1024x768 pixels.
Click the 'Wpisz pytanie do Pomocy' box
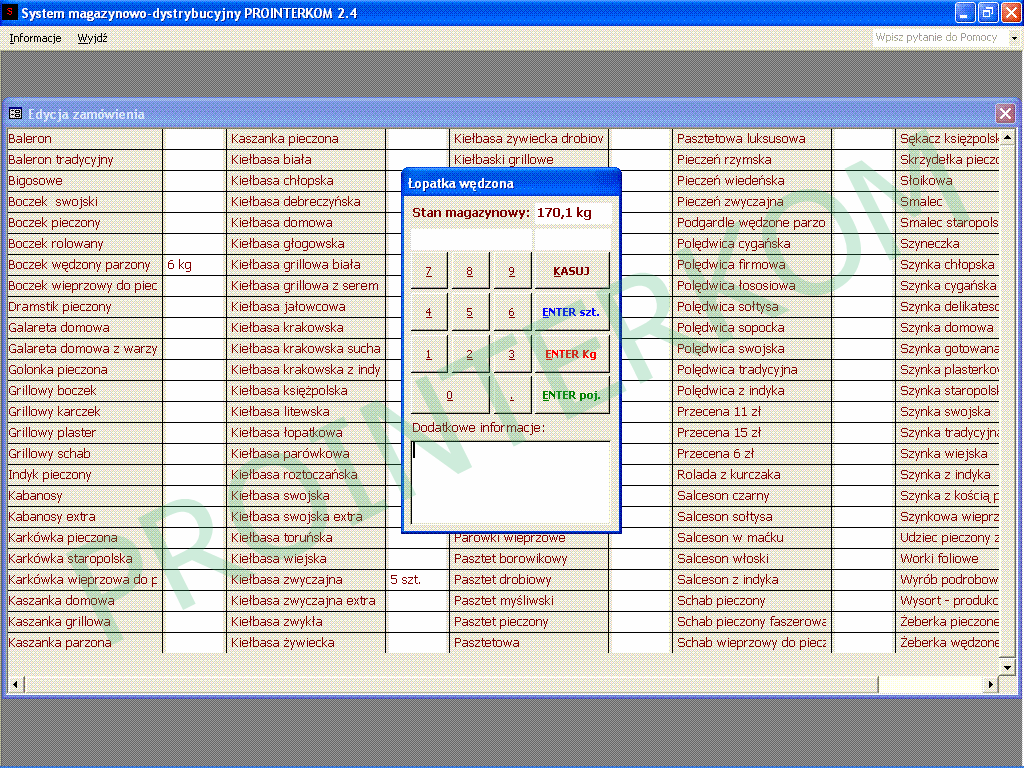point(938,38)
